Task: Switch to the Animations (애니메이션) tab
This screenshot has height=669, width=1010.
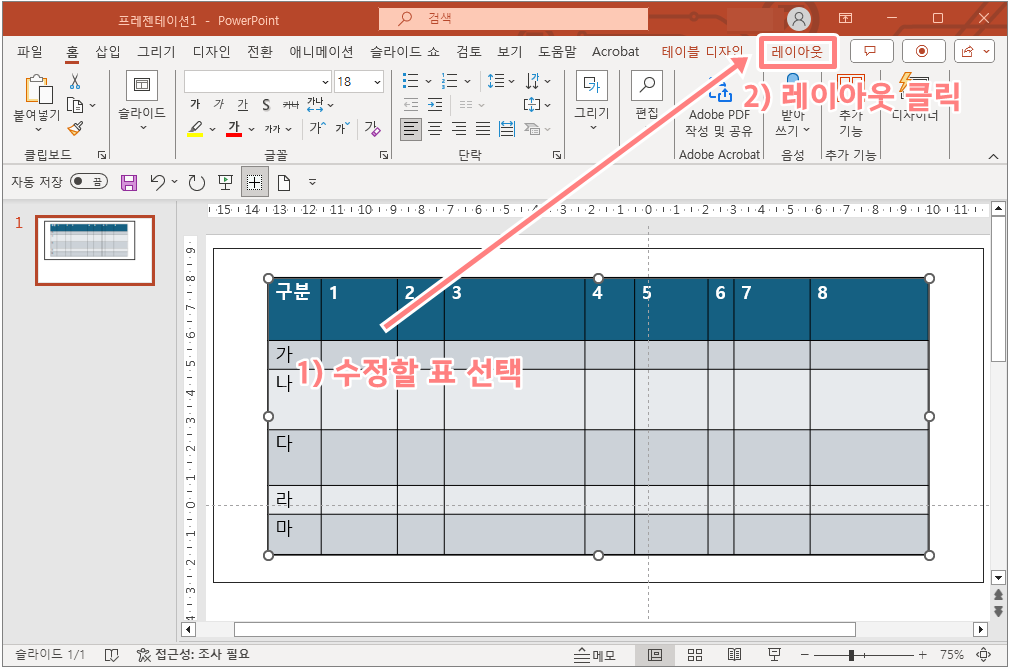Action: coord(321,52)
